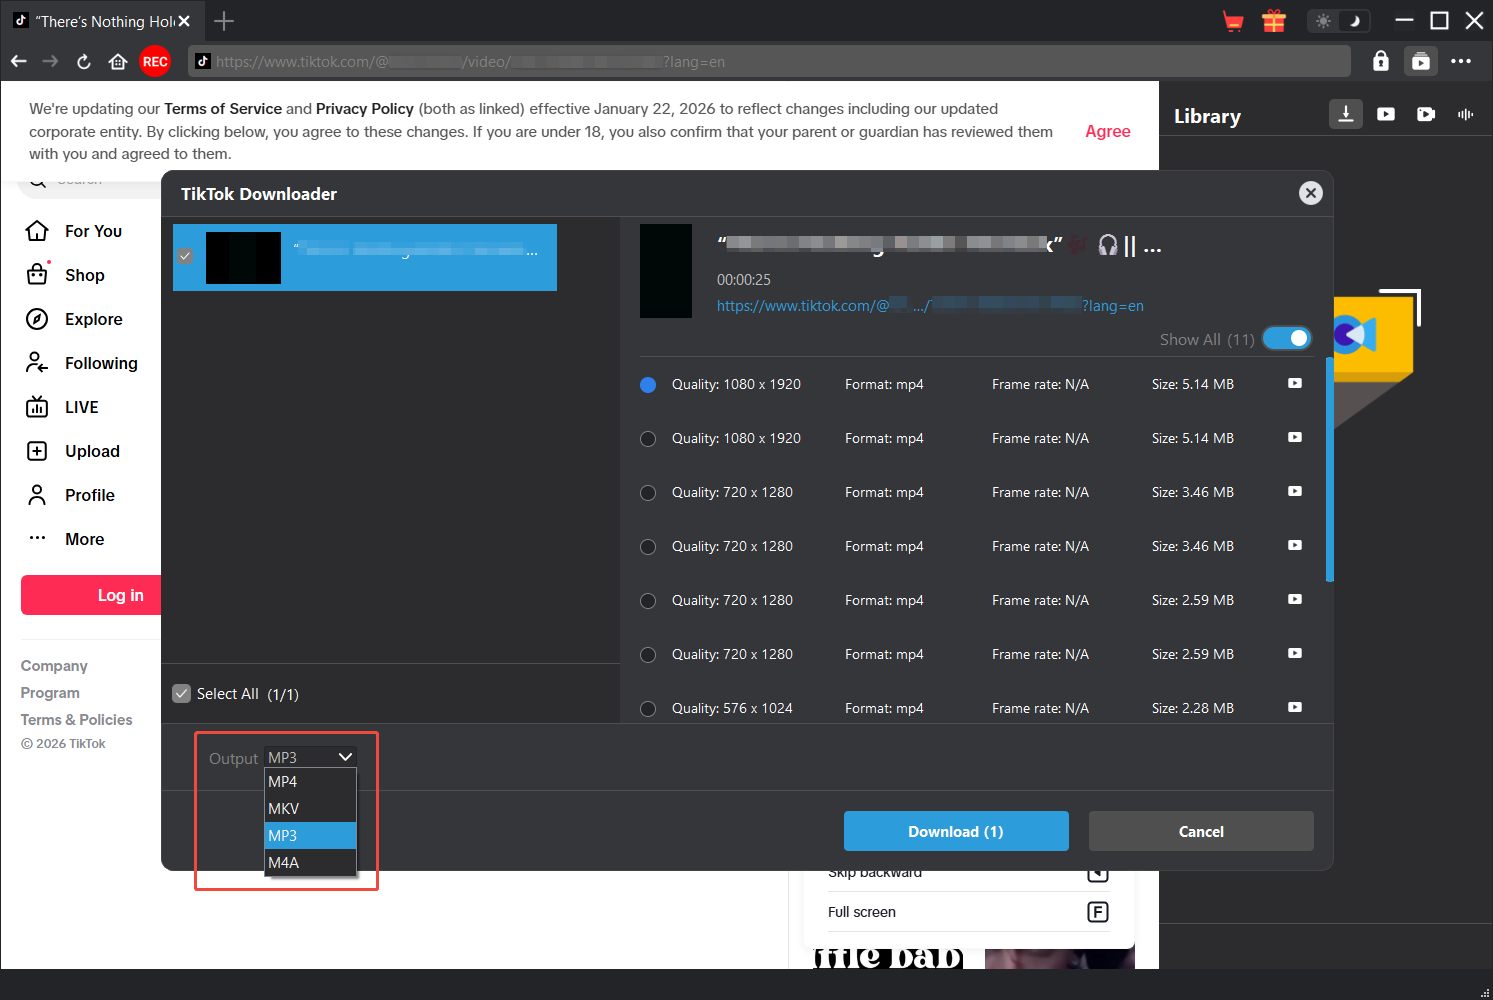Toggle the Show All (11) switch
This screenshot has height=1000, width=1493.
coord(1286,339)
